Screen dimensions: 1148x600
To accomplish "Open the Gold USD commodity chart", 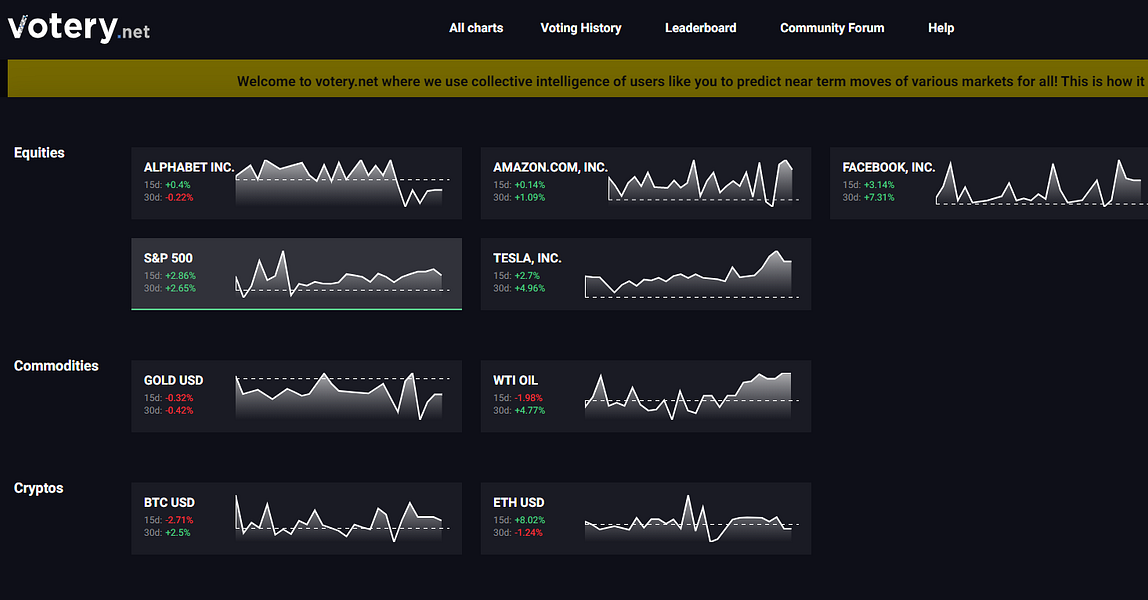I will coord(297,396).
